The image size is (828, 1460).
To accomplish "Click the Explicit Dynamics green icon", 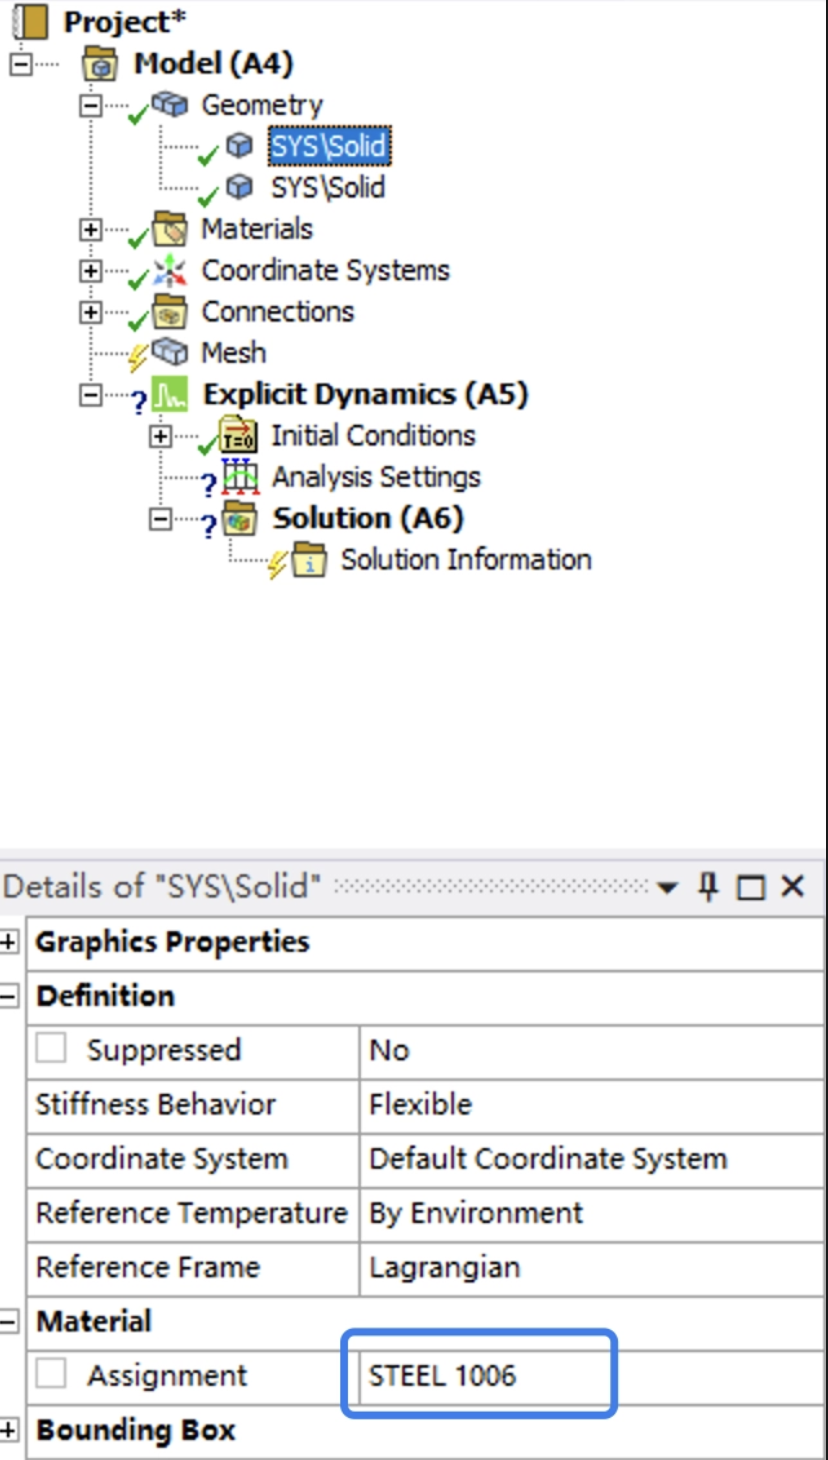I will tap(171, 394).
